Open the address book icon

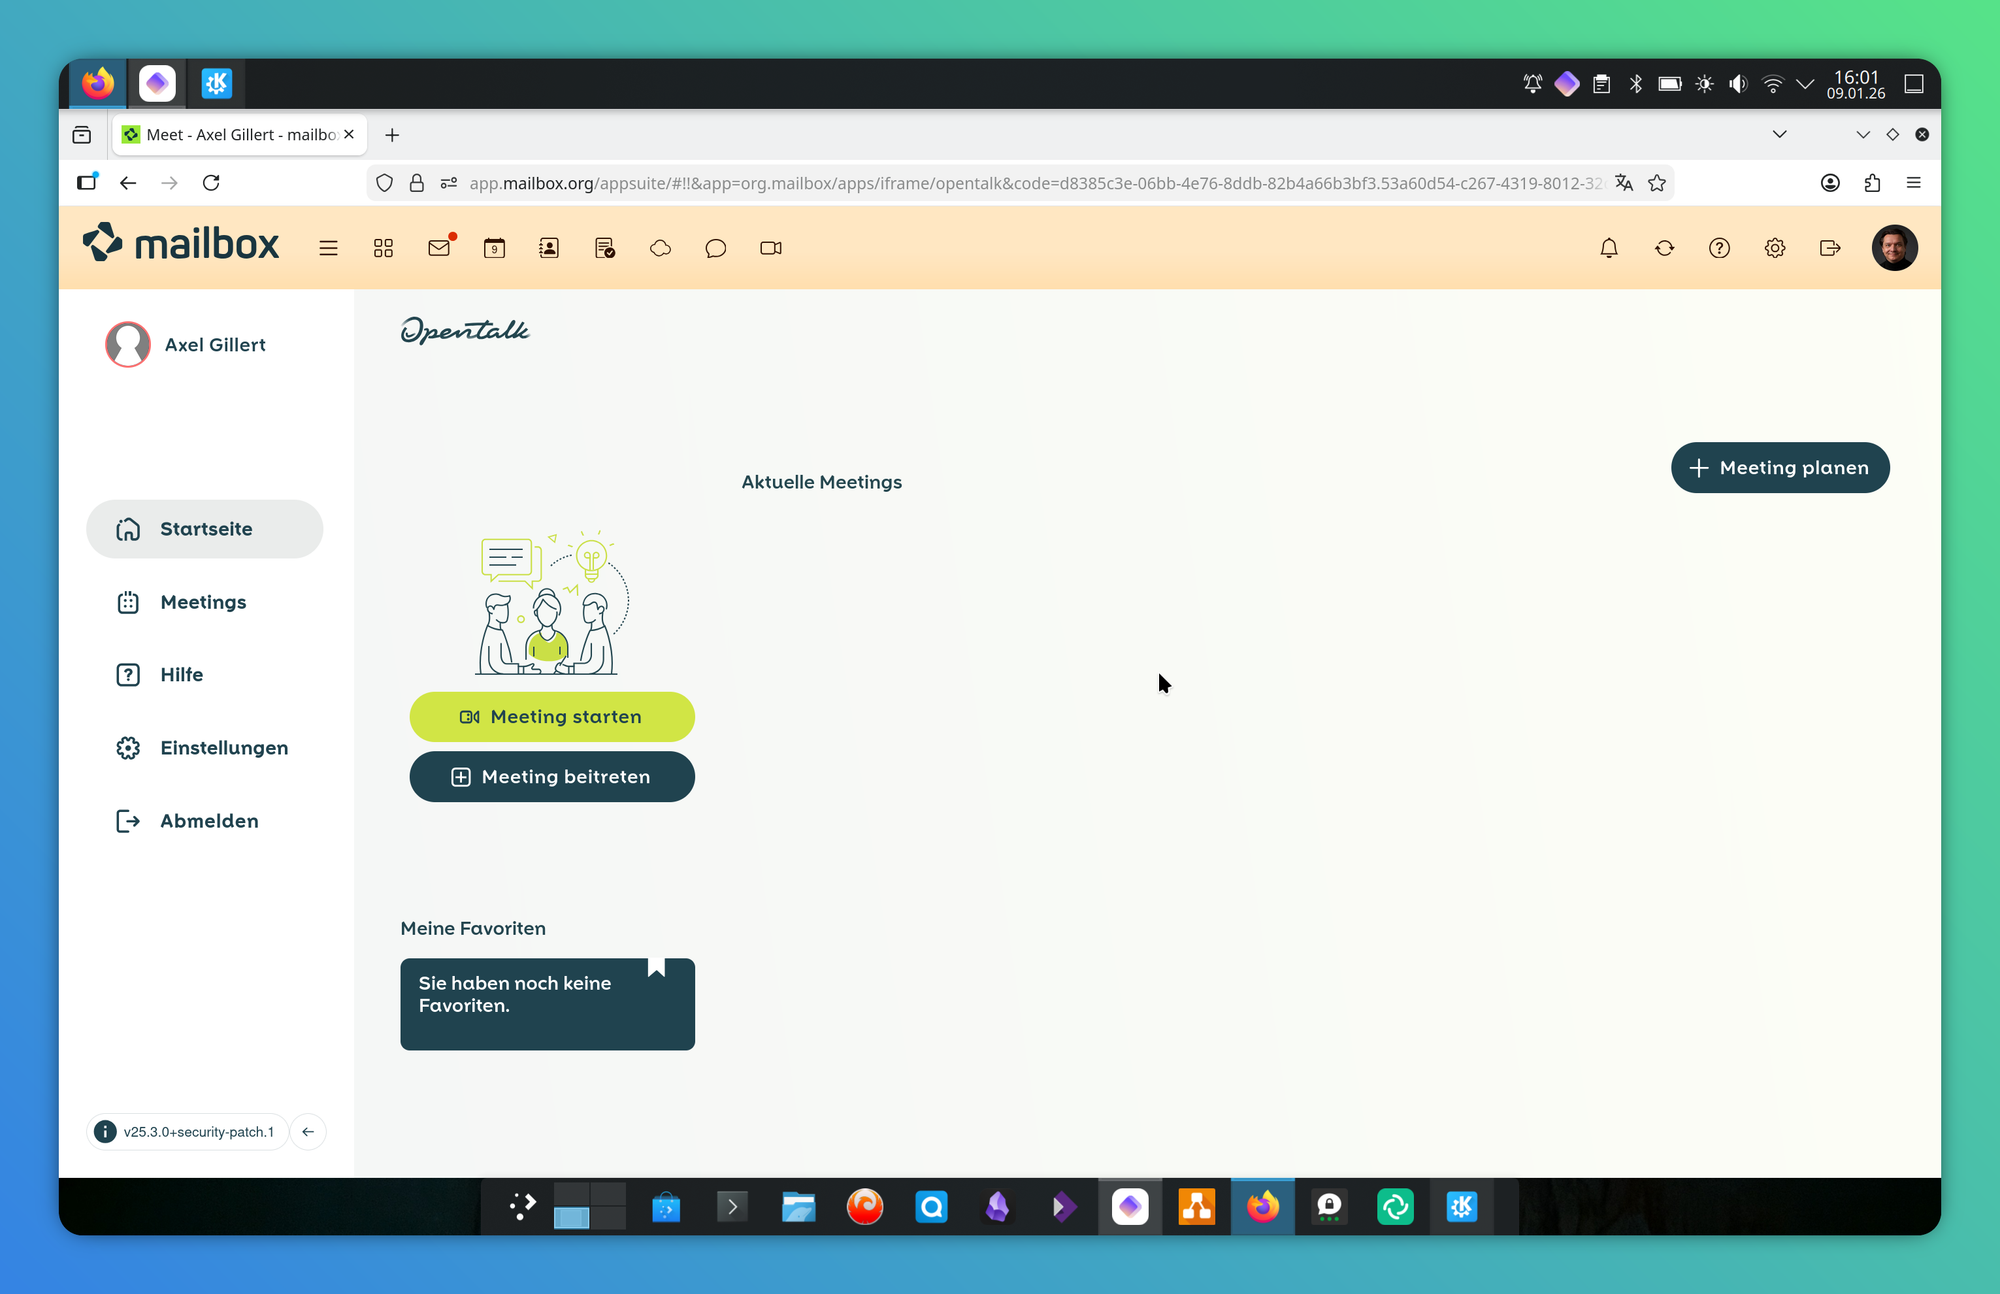(549, 248)
